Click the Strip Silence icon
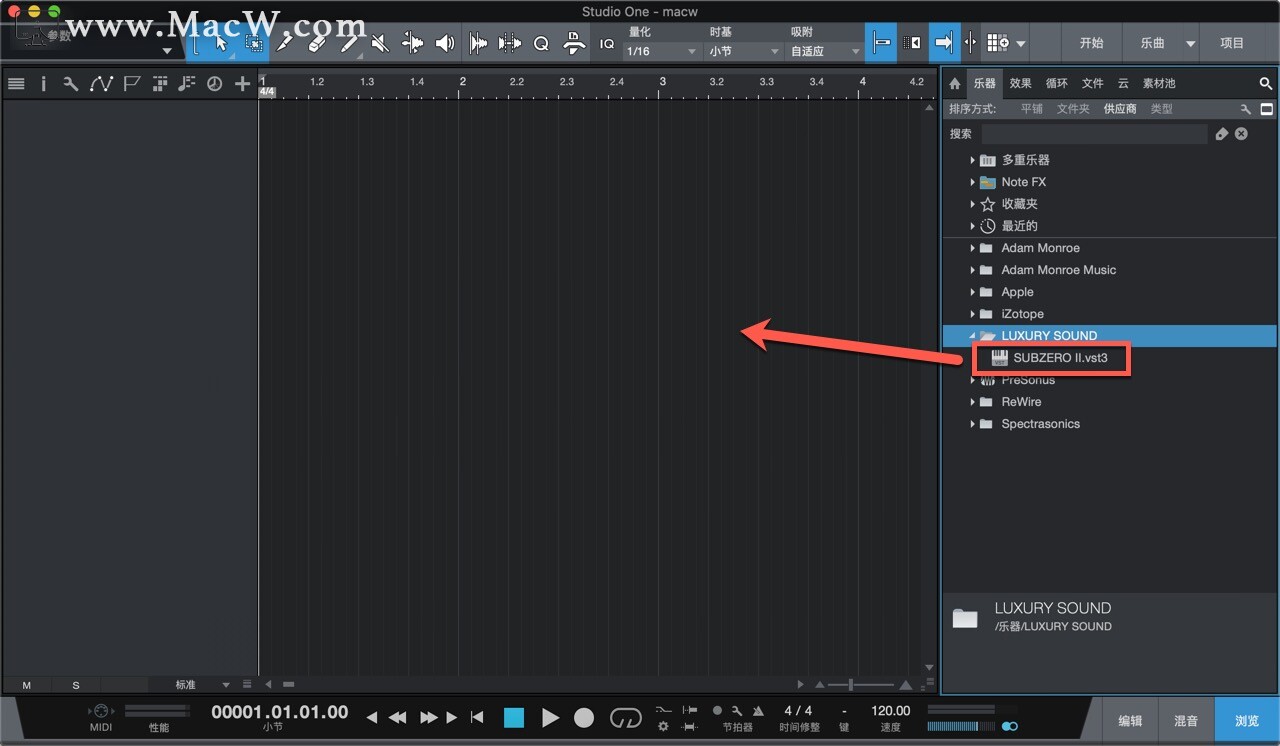 click(510, 43)
